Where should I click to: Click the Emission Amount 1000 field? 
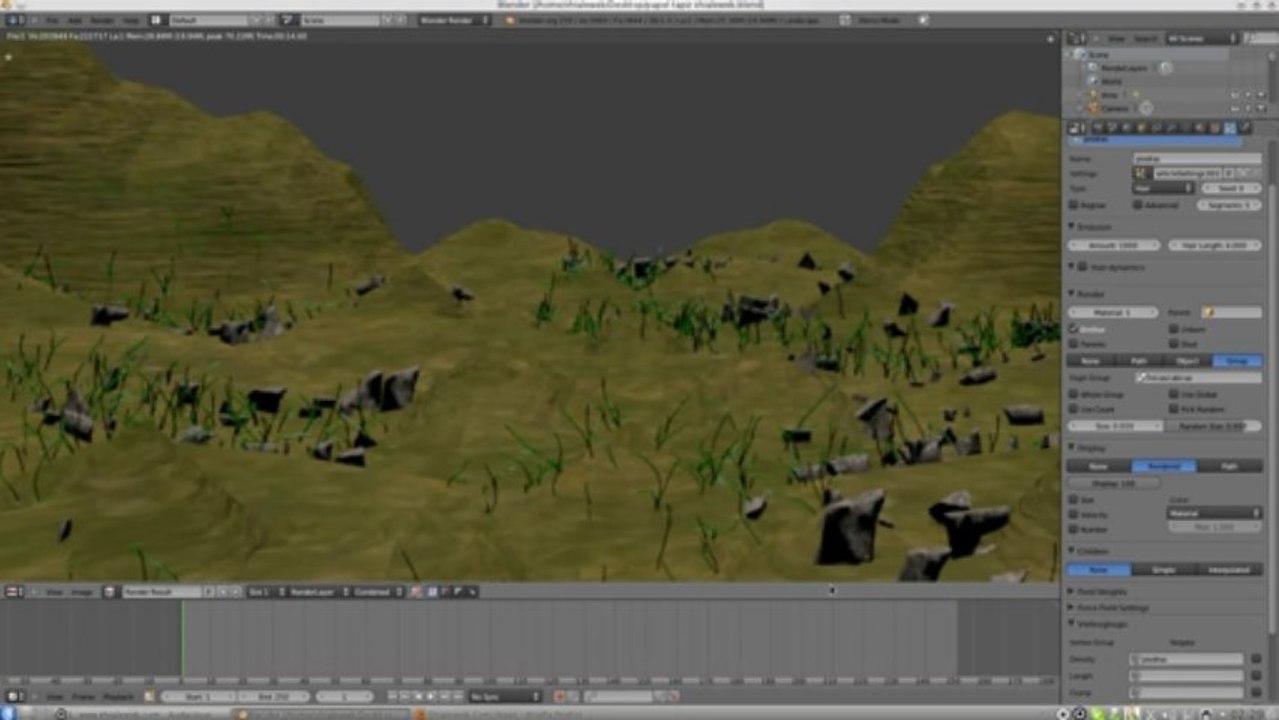point(1114,244)
